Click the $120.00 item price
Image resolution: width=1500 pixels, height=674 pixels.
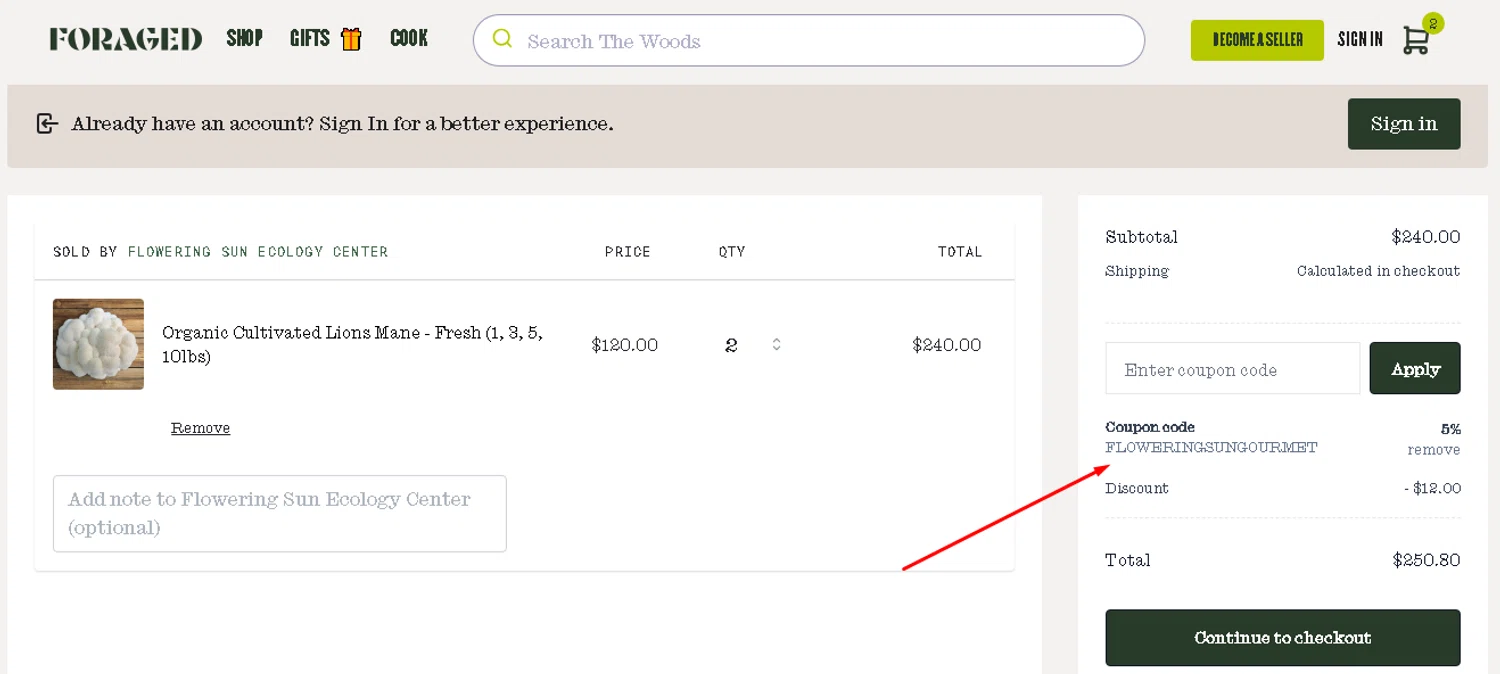pyautogui.click(x=625, y=345)
